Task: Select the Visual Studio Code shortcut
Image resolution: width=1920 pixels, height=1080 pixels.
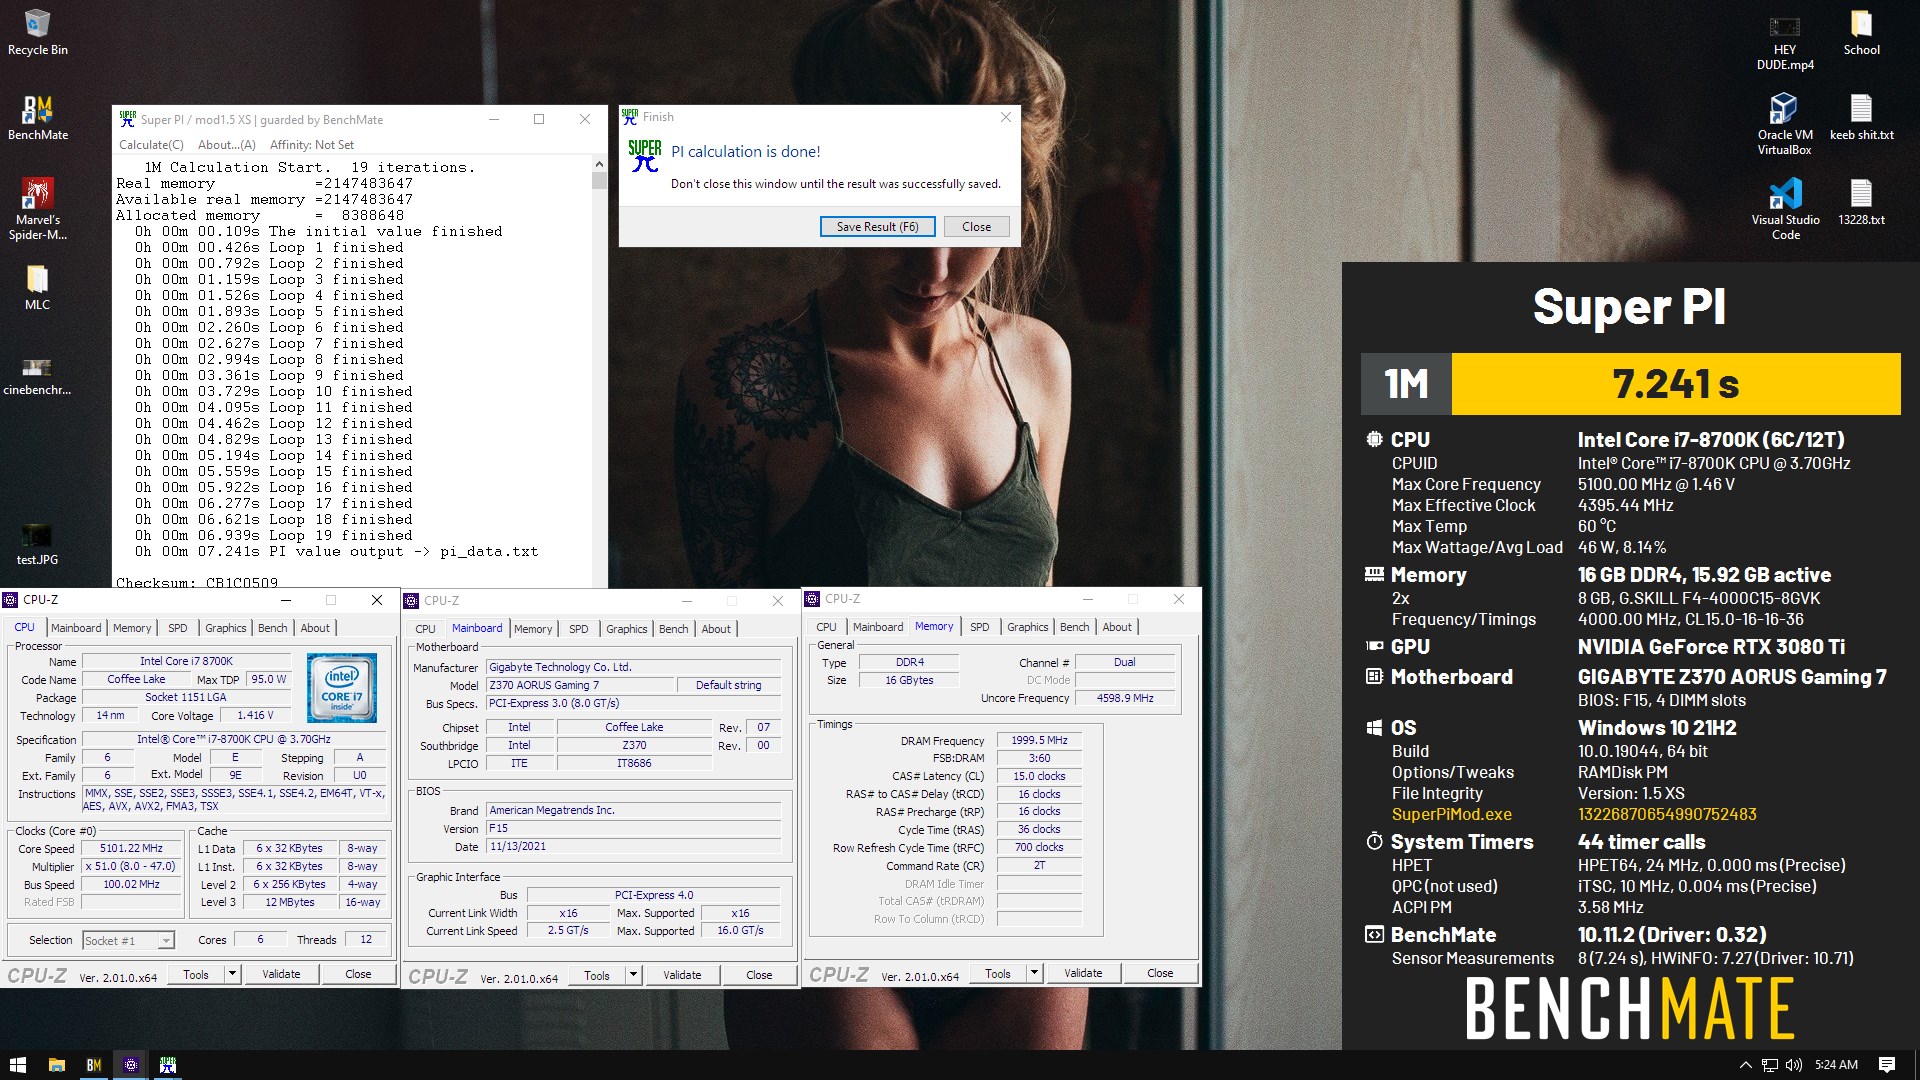Action: 1785,209
